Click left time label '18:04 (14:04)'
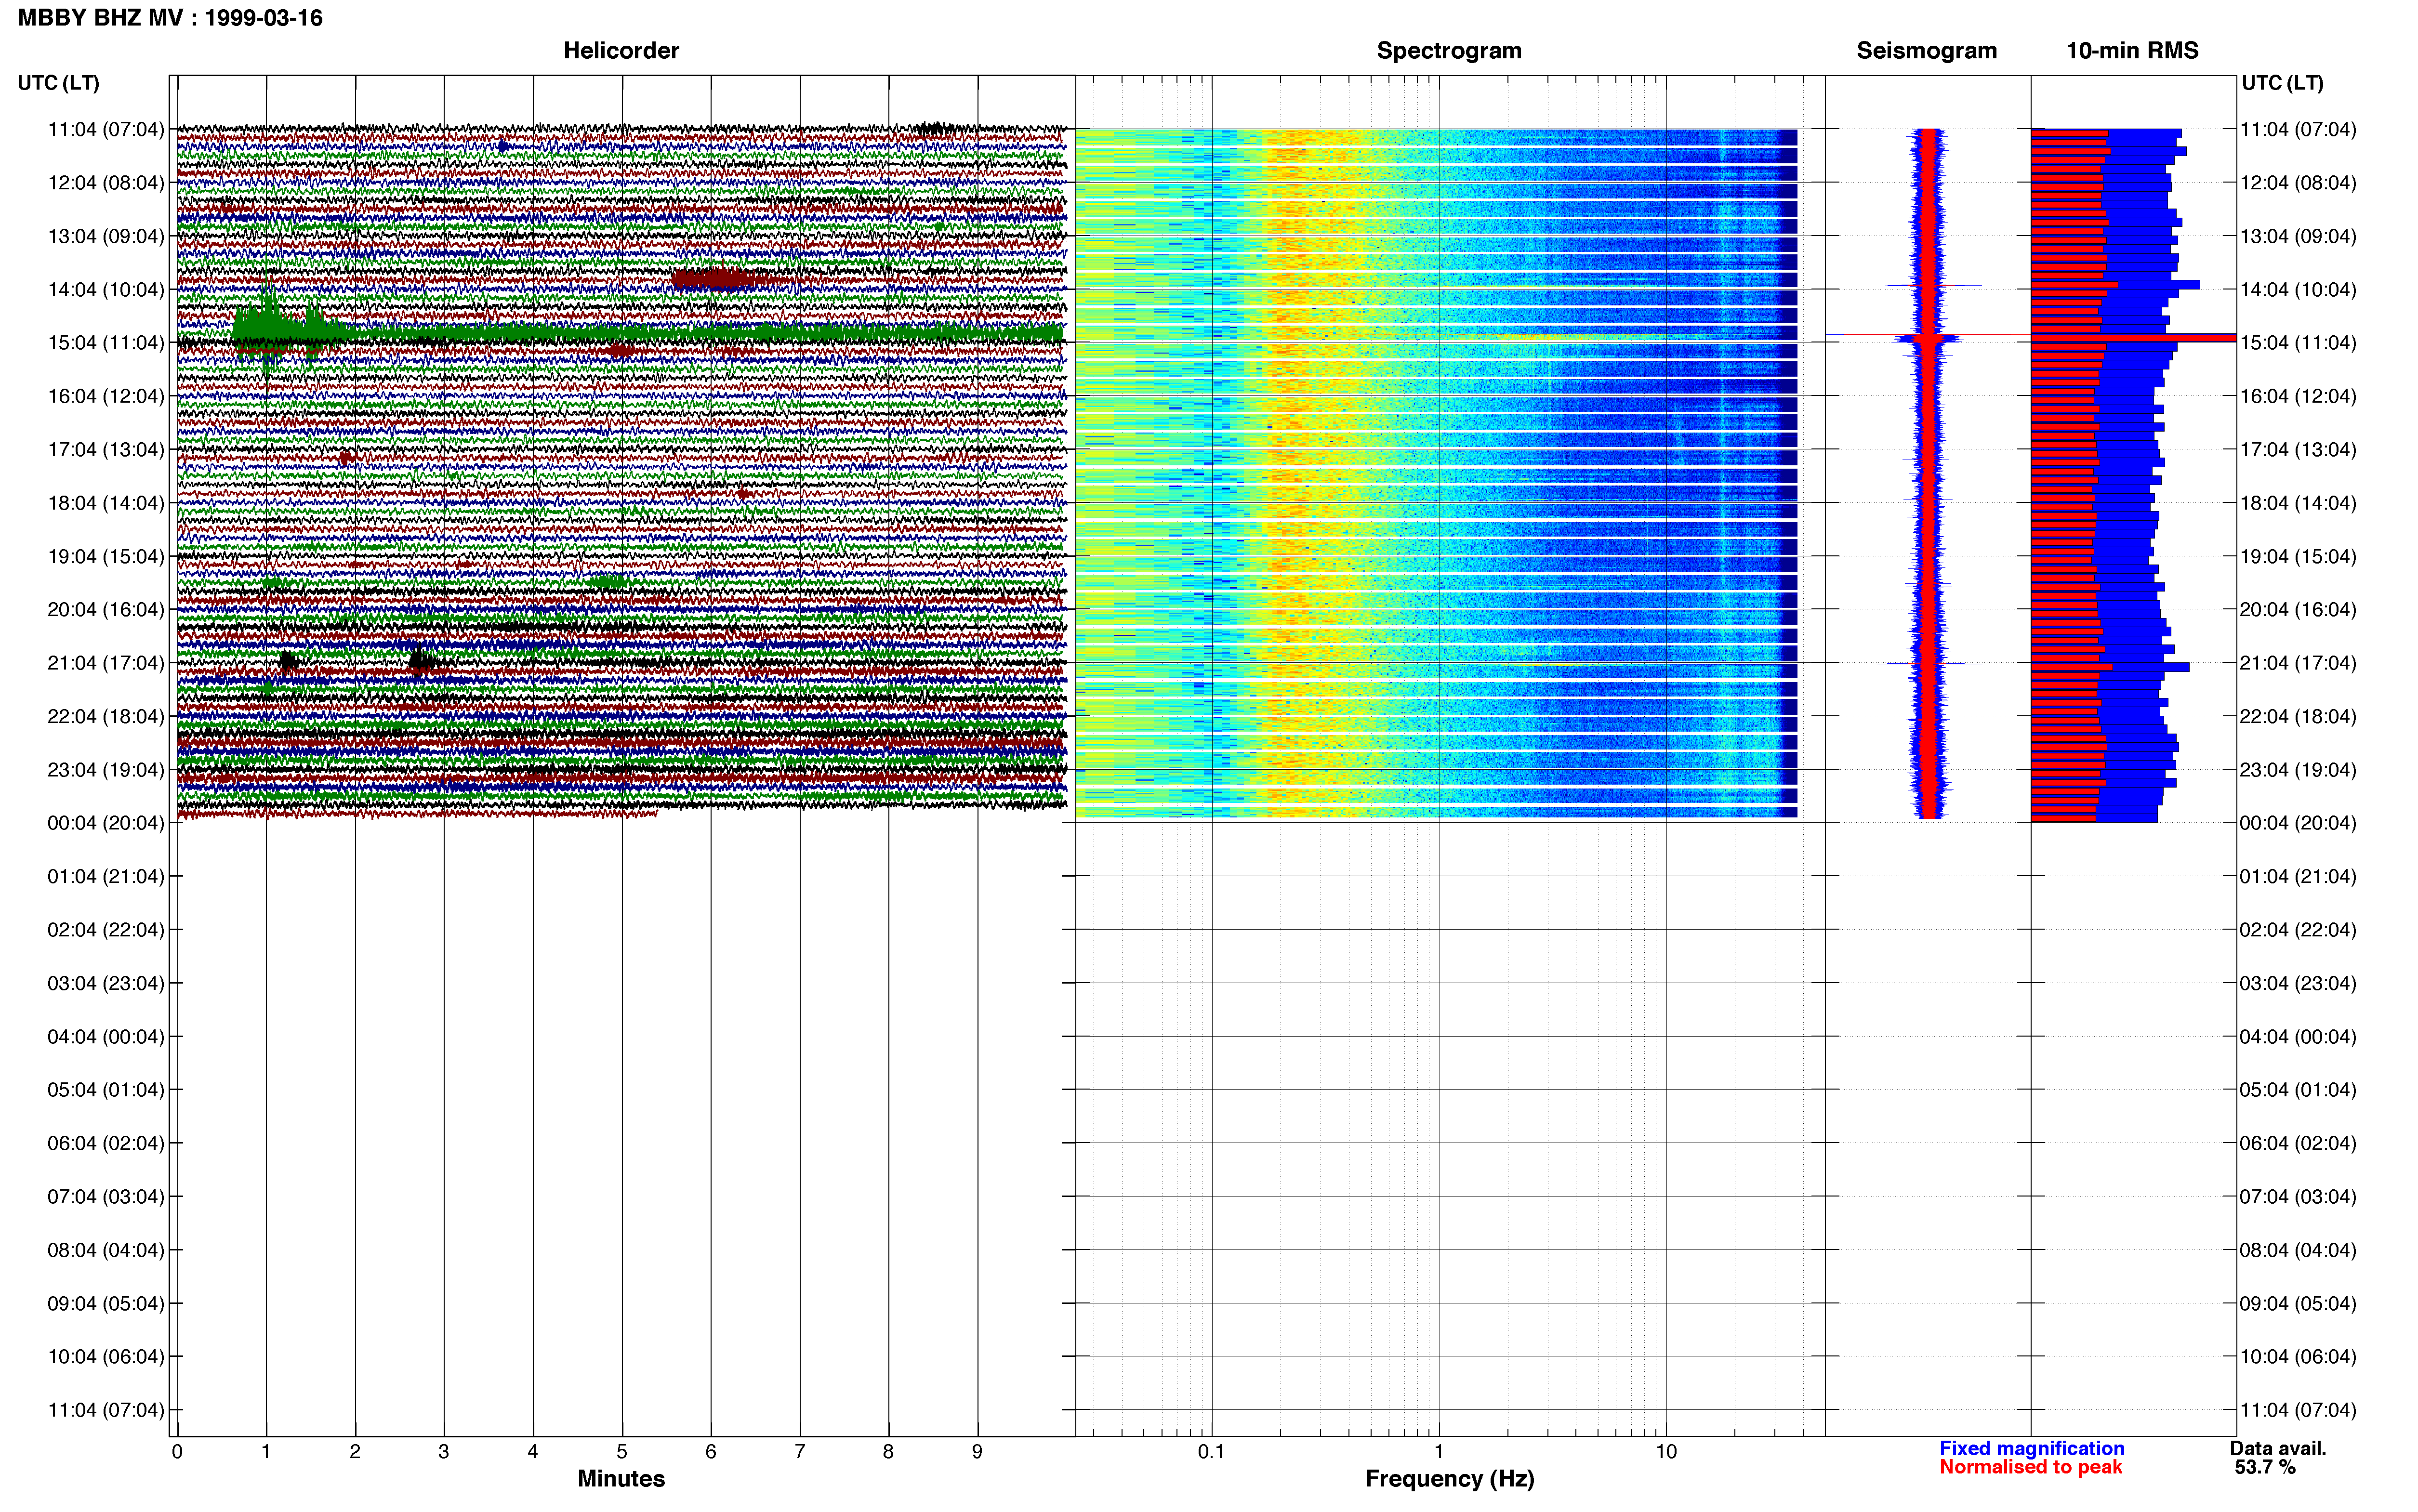2418x1512 pixels. (106, 503)
